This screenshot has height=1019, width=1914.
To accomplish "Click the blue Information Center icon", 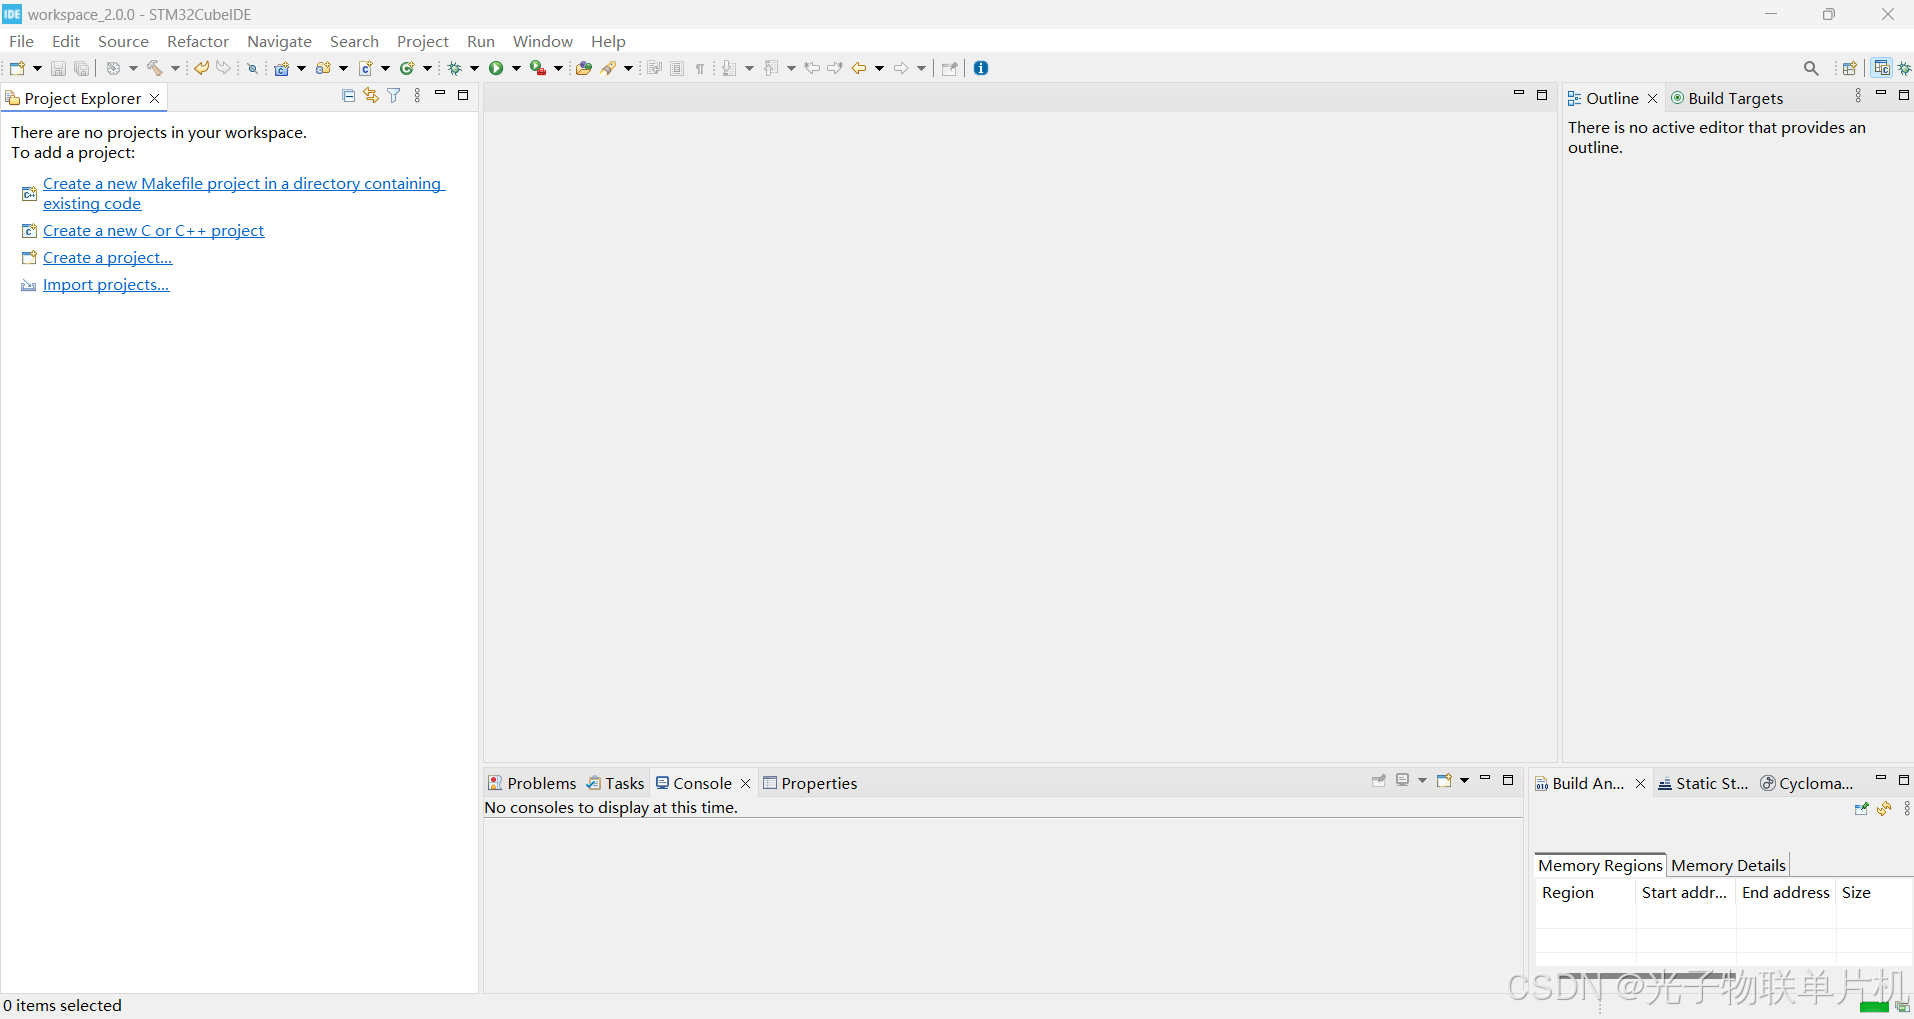I will tap(981, 68).
